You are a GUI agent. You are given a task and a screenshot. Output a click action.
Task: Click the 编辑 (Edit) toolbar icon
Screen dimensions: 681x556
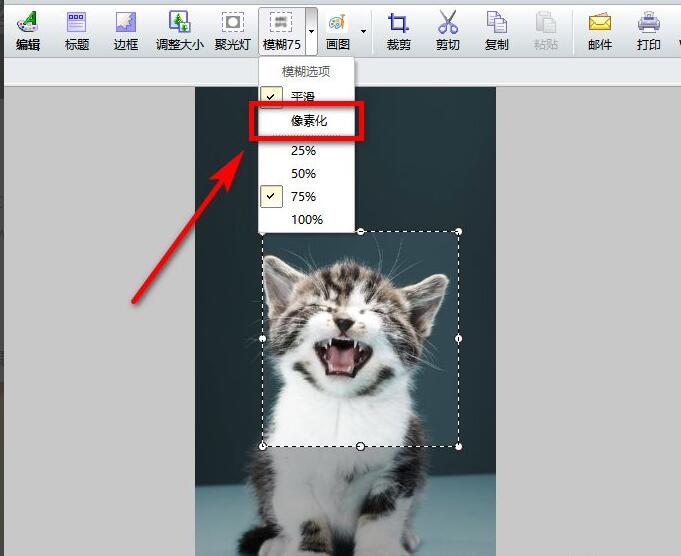point(27,30)
